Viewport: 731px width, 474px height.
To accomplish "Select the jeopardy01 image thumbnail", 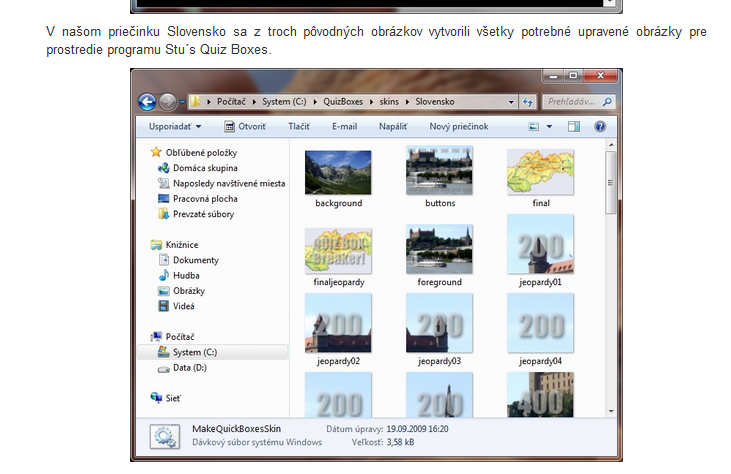I will click(x=540, y=244).
